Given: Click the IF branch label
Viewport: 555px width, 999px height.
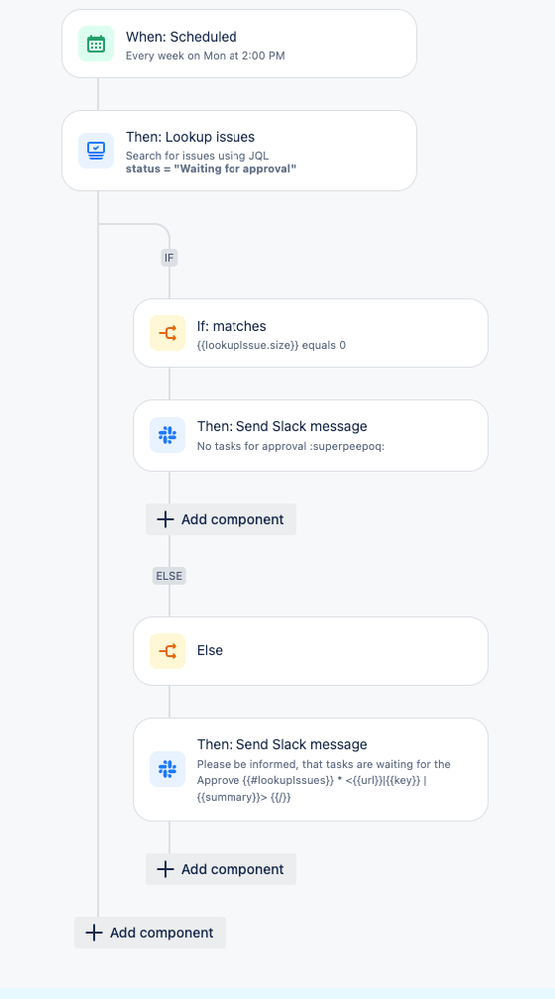Looking at the screenshot, I should pyautogui.click(x=169, y=257).
